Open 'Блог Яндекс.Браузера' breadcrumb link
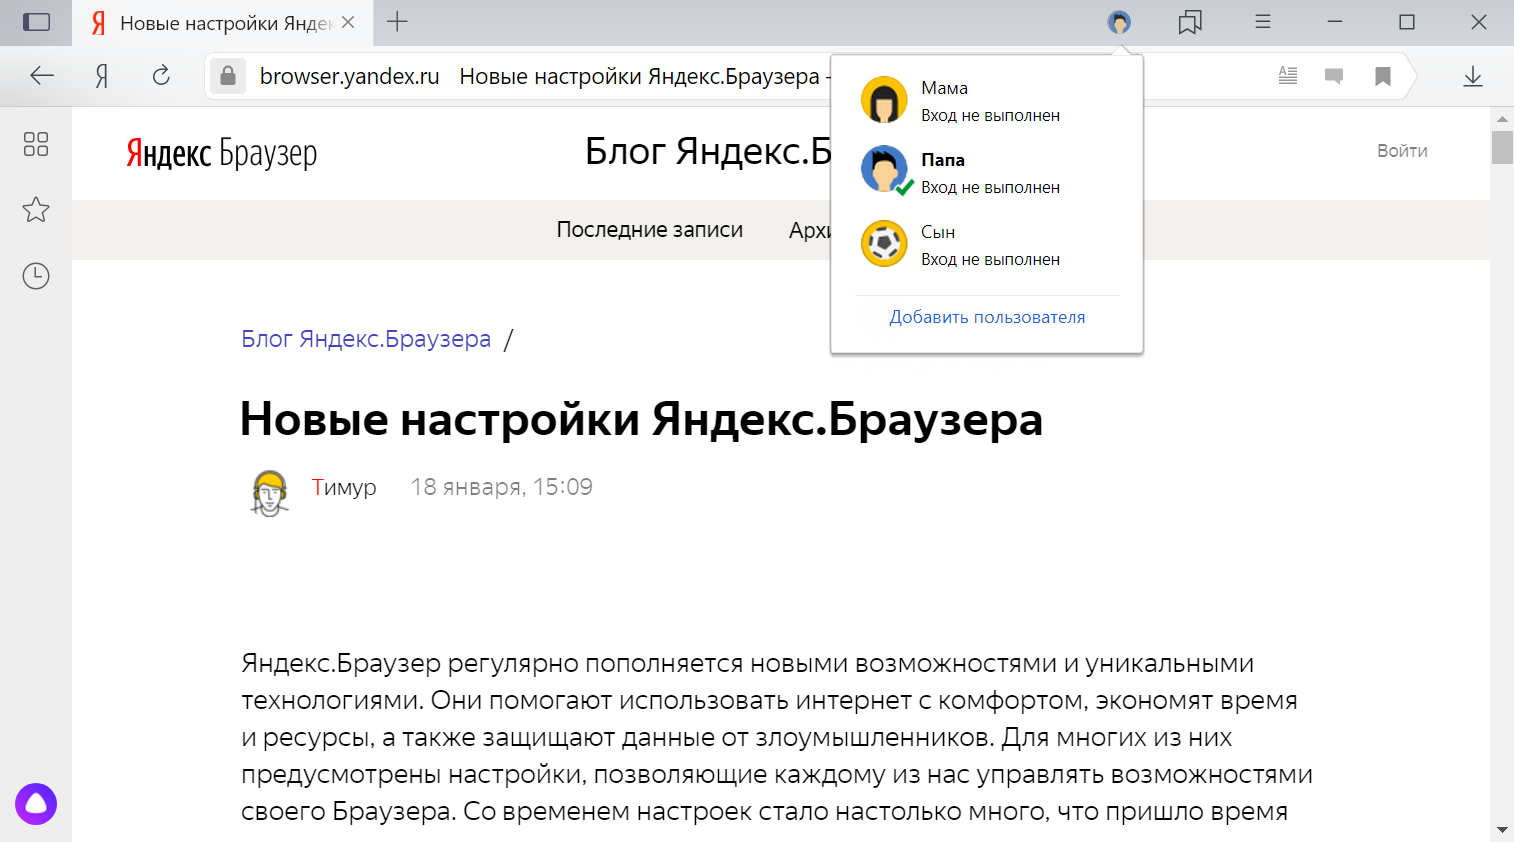1514x842 pixels. pos(366,339)
